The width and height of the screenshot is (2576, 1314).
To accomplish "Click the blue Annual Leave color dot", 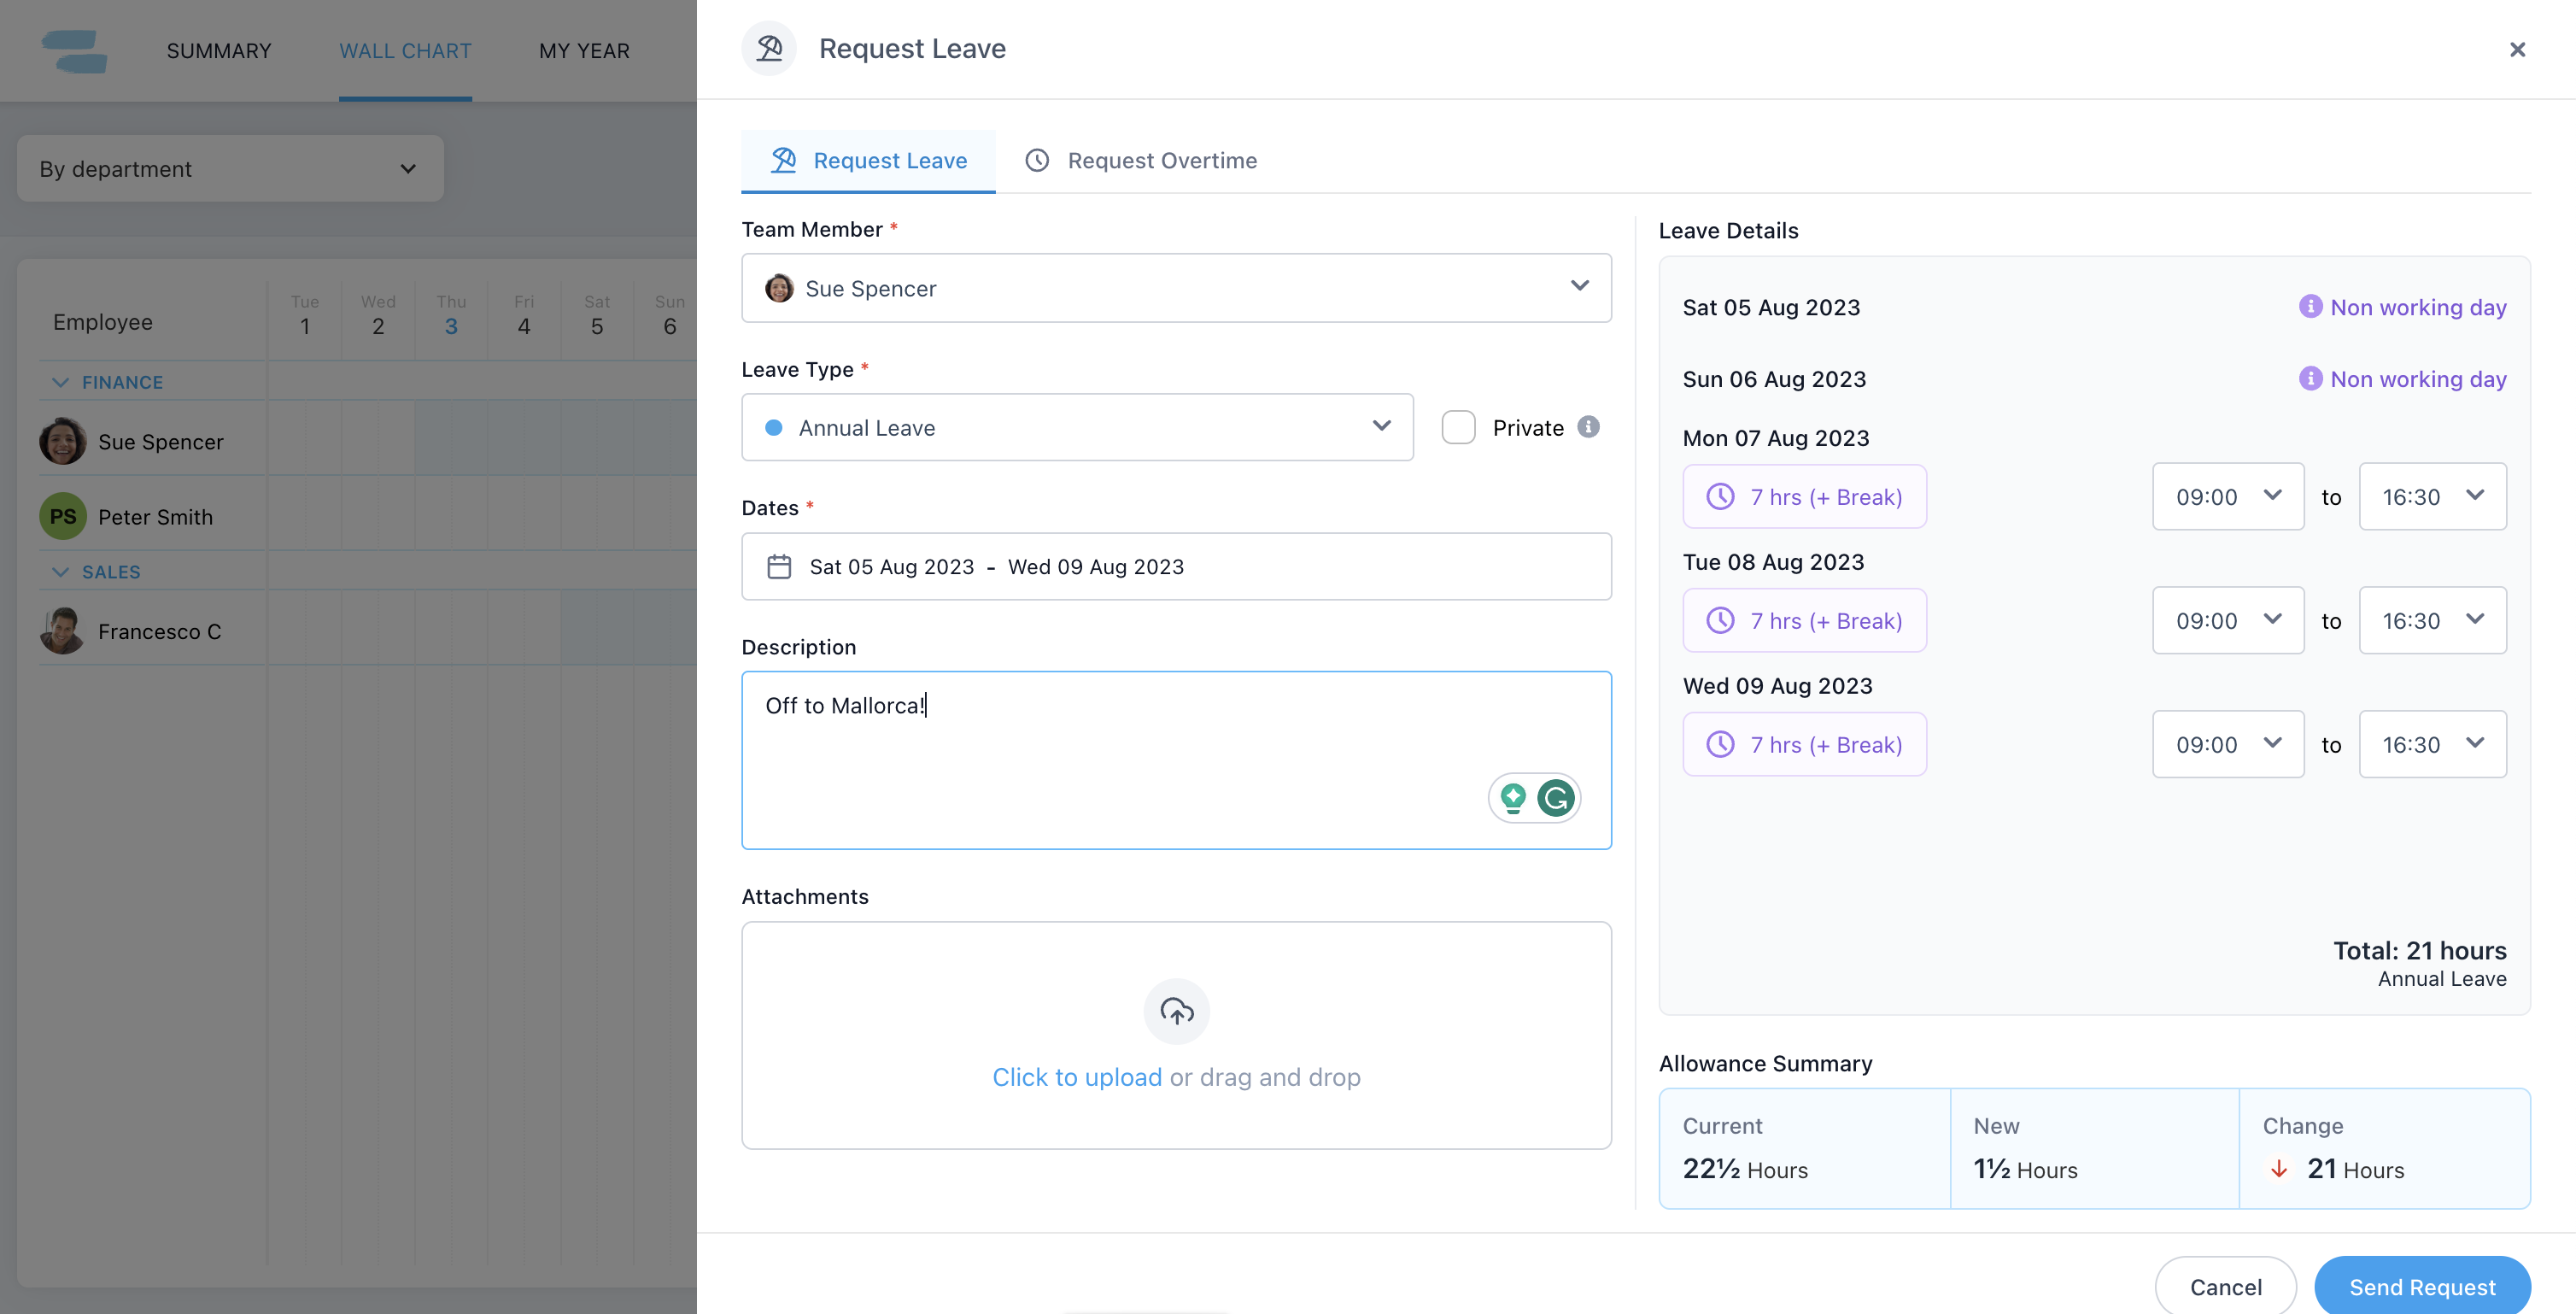I will click(773, 427).
